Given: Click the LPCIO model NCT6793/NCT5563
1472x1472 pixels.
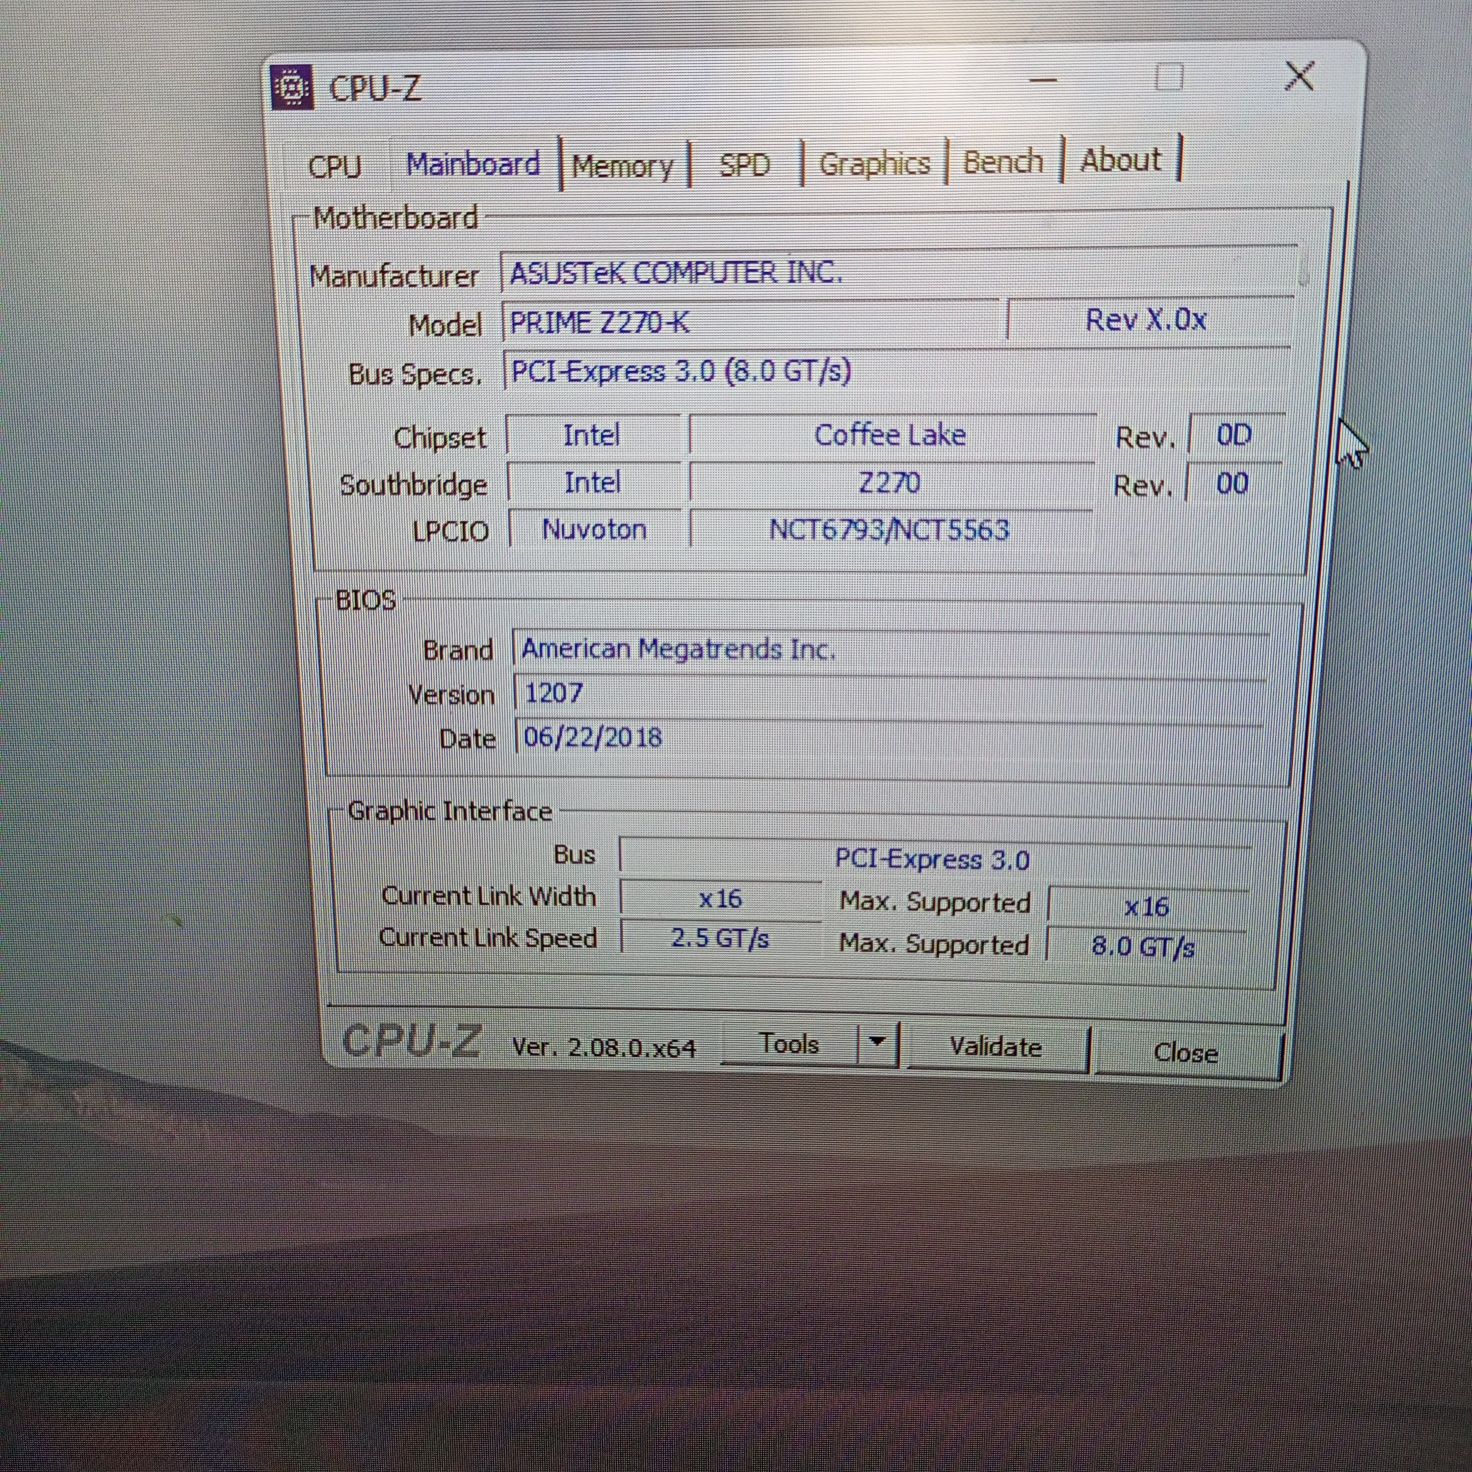Looking at the screenshot, I should (890, 529).
